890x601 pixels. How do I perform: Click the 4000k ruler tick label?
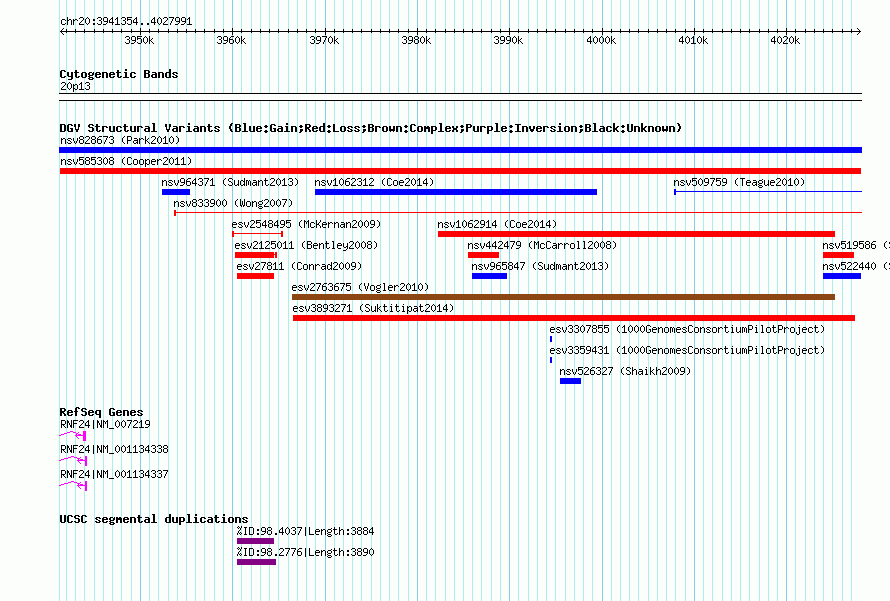[601, 40]
